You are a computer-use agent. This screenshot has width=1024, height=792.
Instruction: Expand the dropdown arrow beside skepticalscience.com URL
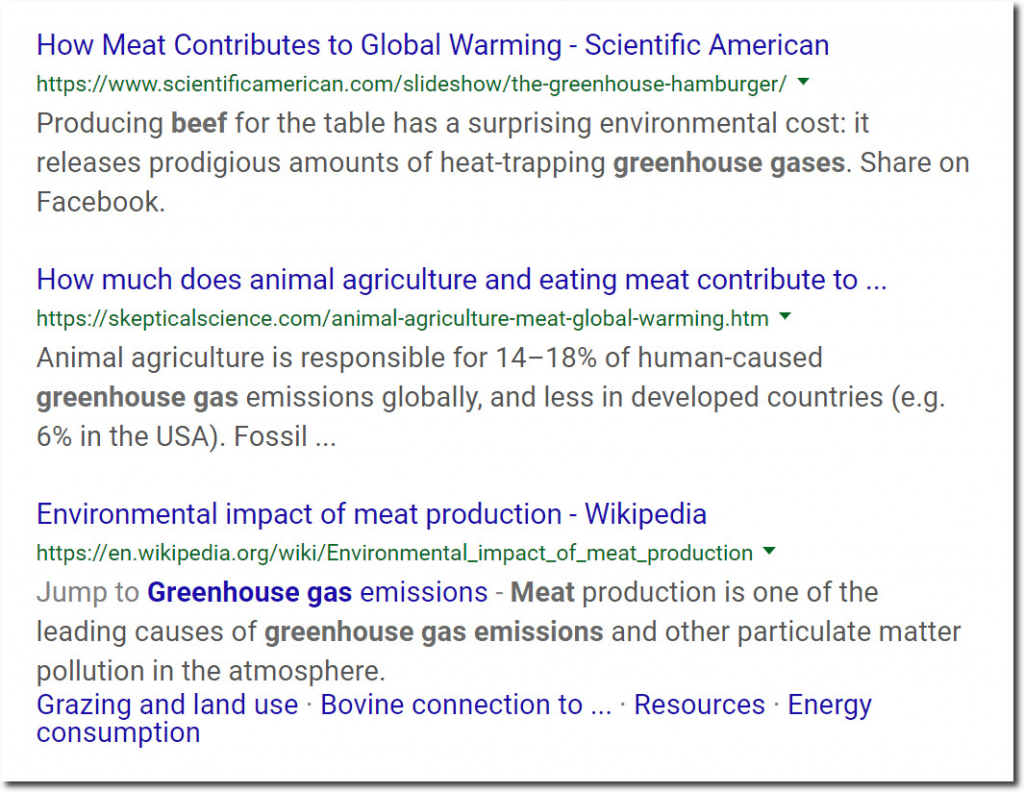[785, 317]
